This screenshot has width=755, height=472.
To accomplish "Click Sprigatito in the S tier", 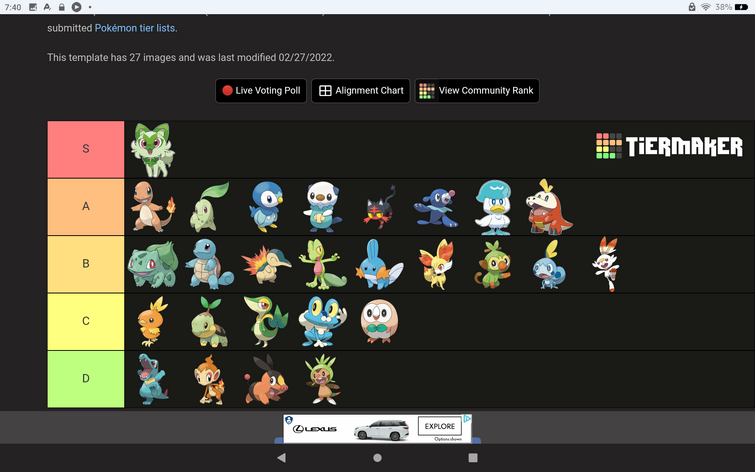I will point(153,149).
